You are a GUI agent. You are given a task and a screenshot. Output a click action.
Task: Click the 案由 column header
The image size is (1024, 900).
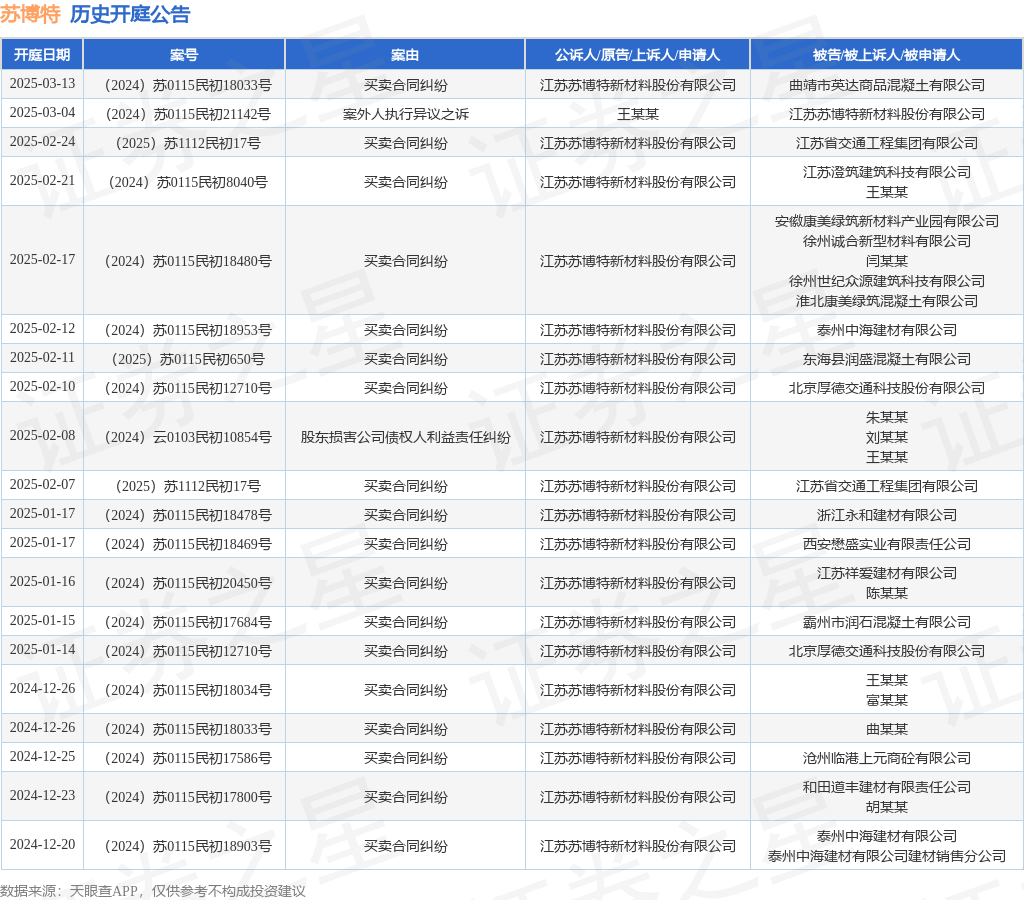point(405,55)
